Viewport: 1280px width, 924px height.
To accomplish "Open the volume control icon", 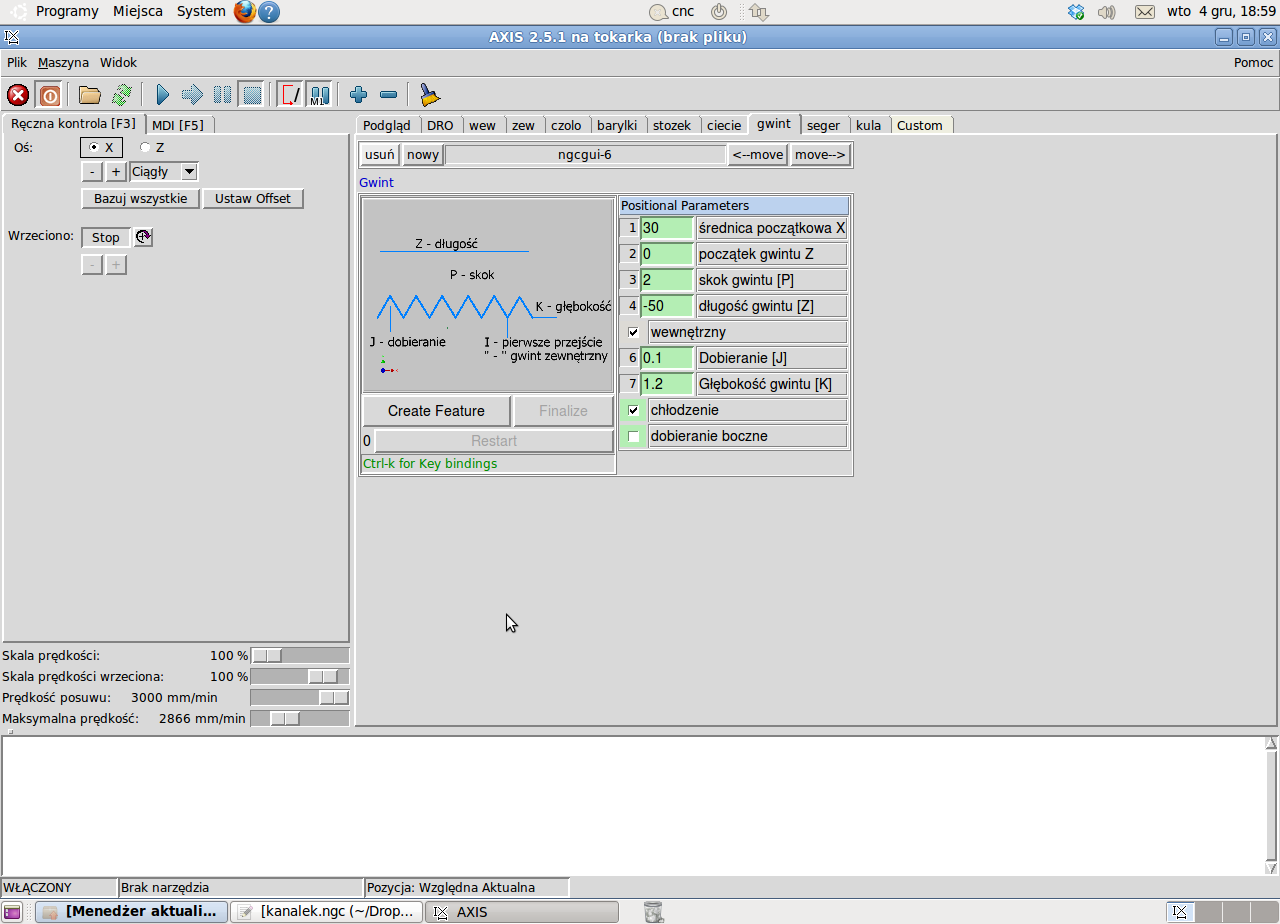I will click(x=1106, y=12).
